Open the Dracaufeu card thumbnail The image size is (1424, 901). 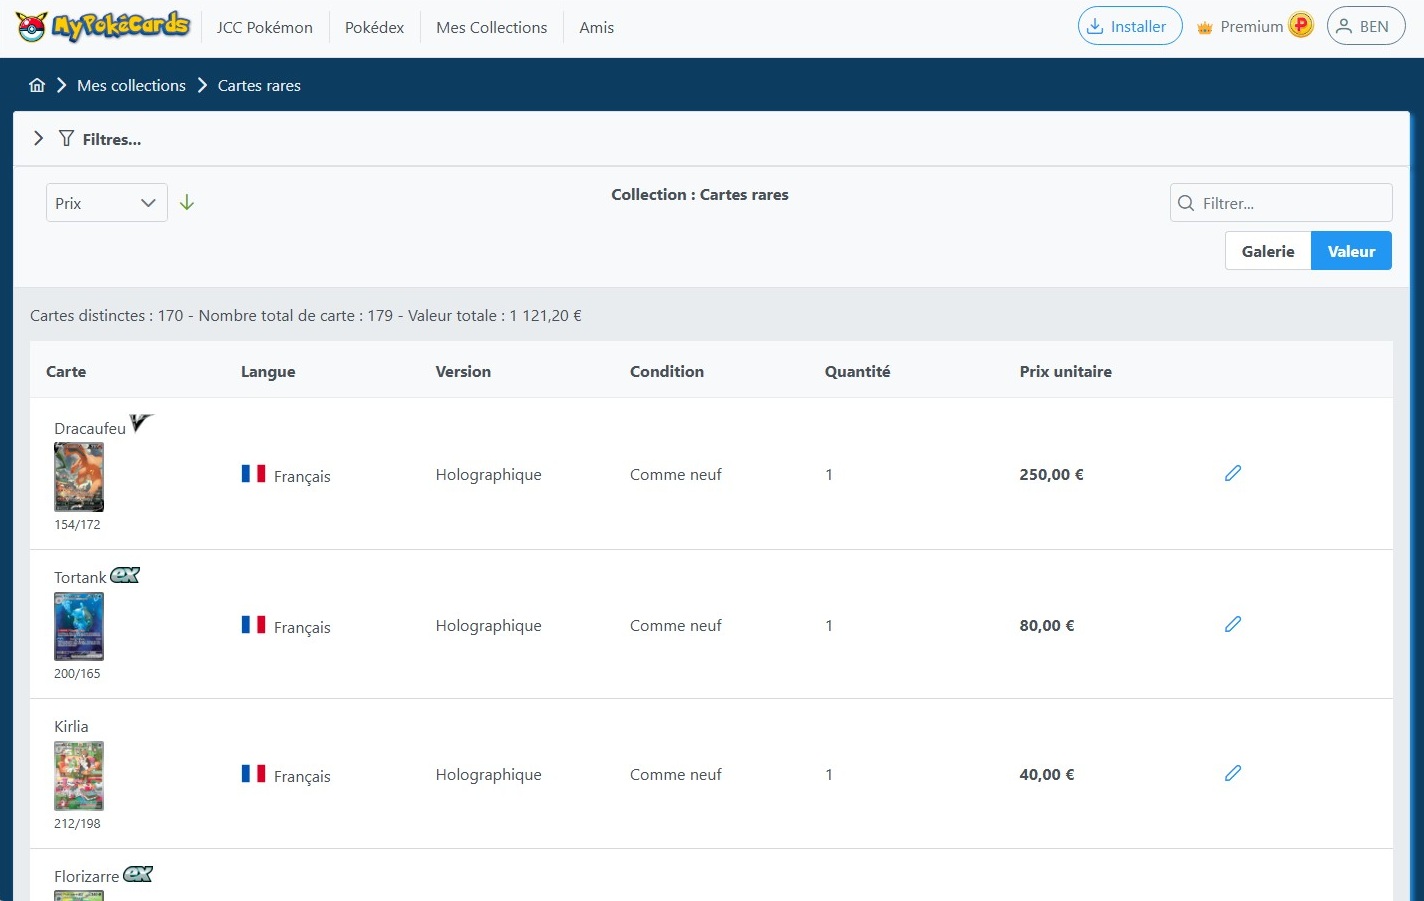[x=79, y=477]
